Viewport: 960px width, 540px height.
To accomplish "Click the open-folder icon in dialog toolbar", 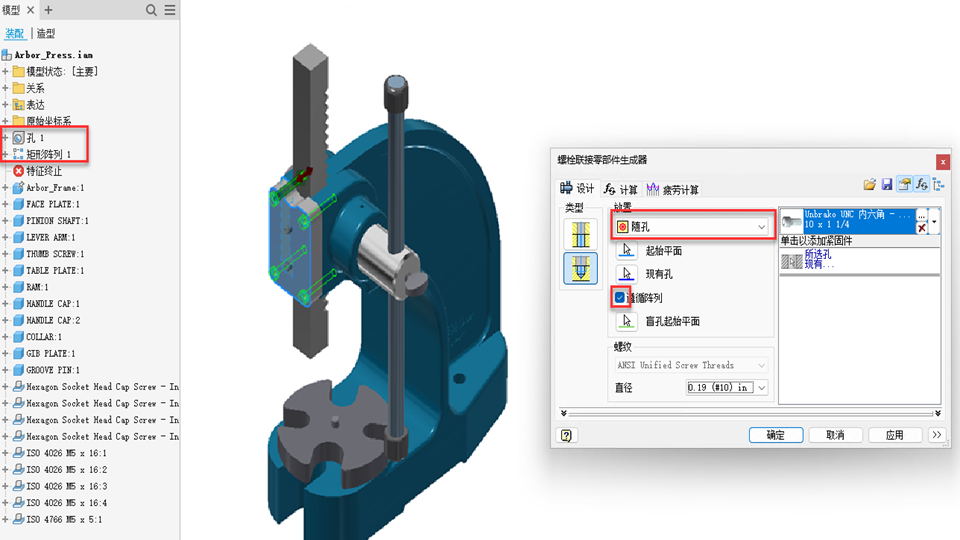I will pos(869,184).
